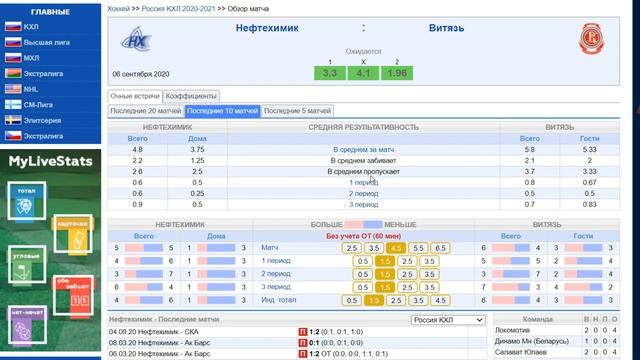Image resolution: width=640 pixels, height=360 pixels.
Task: Click Витязь team name heading
Action: 446,28
